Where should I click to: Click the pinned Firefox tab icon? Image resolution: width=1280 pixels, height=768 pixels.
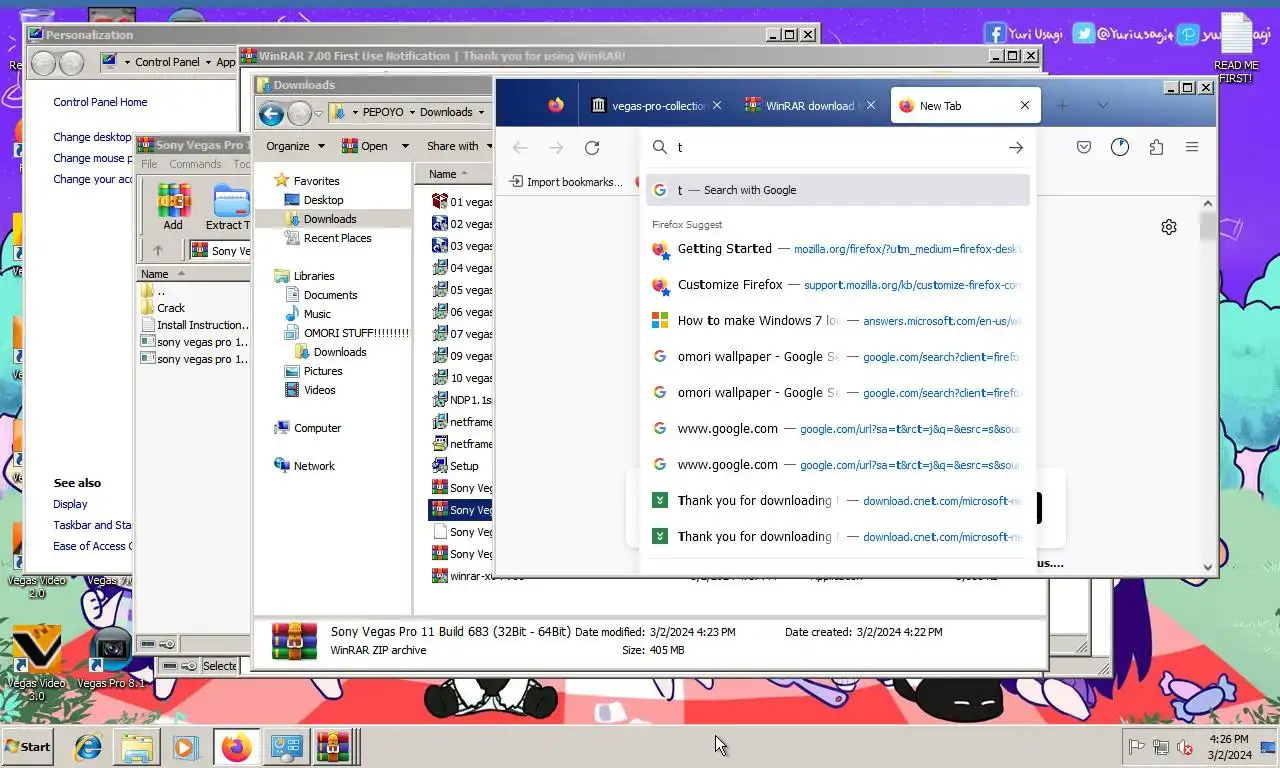coord(556,105)
